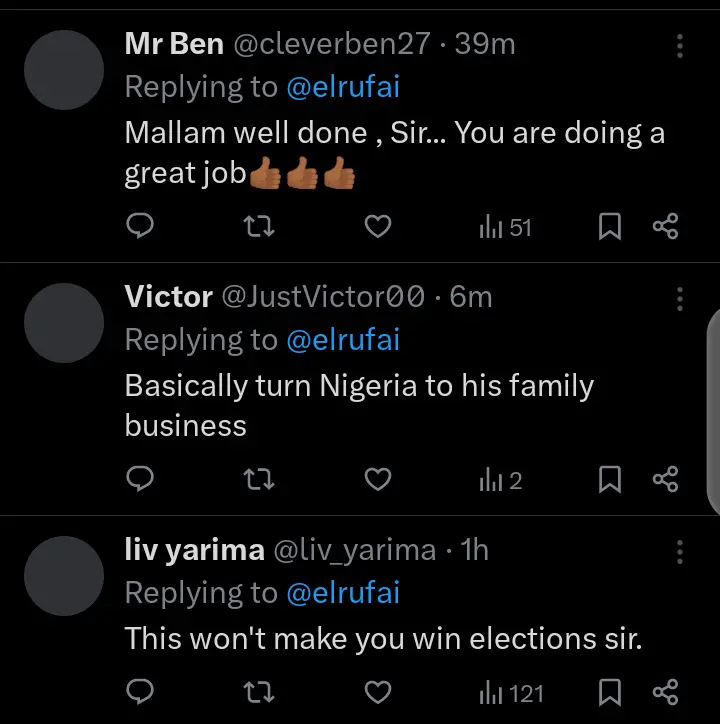Open @elrufai link in liv yarima's reply
720x724 pixels.
(343, 593)
